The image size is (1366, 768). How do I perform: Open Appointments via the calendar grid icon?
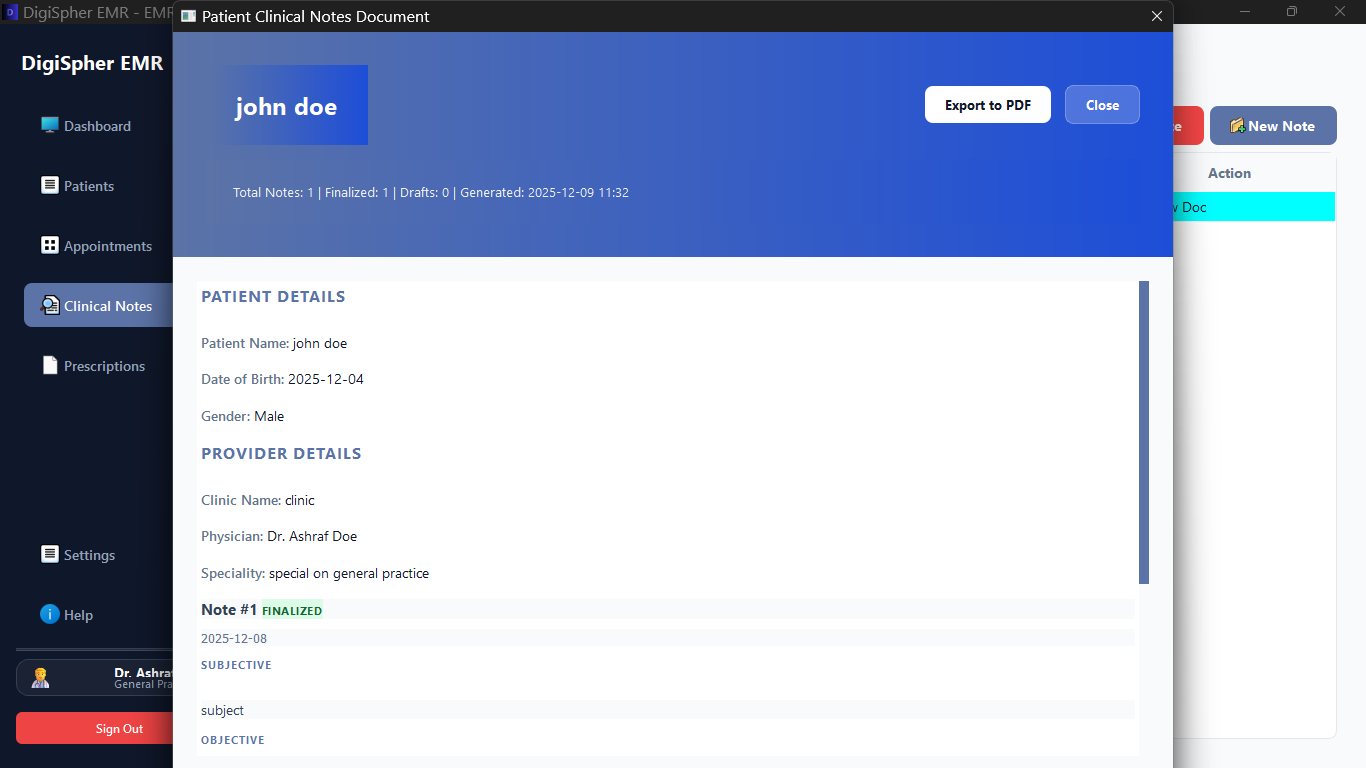[48, 245]
